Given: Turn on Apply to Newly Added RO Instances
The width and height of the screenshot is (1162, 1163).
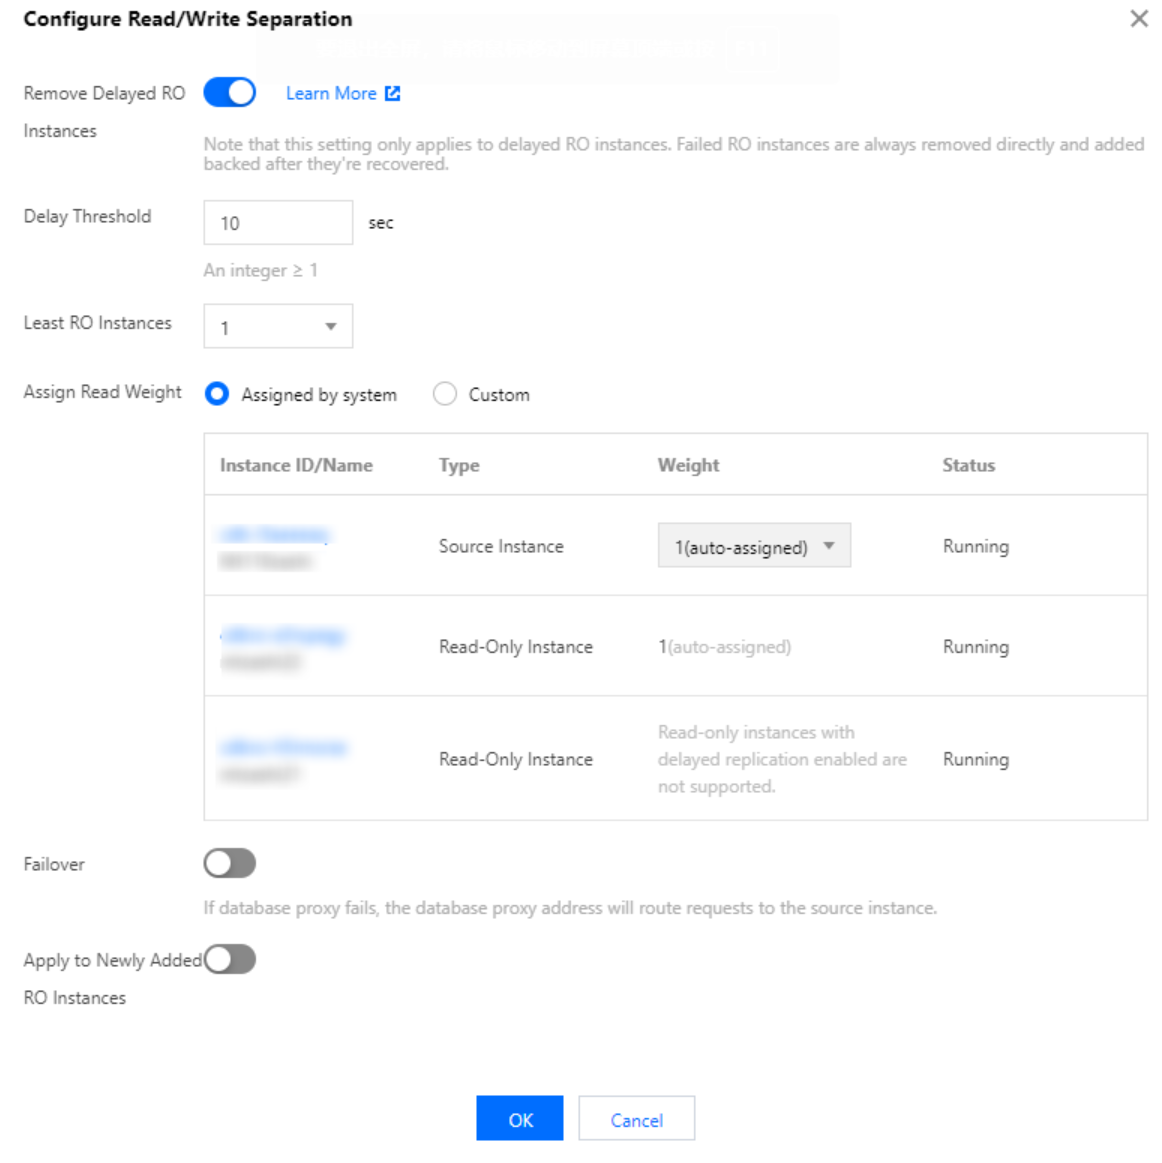Looking at the screenshot, I should (230, 960).
